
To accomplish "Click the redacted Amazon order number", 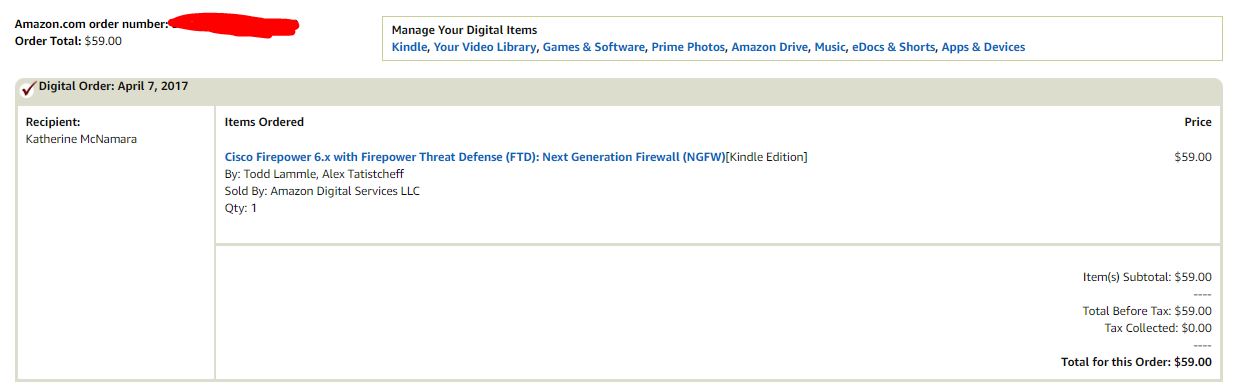I will coord(234,24).
